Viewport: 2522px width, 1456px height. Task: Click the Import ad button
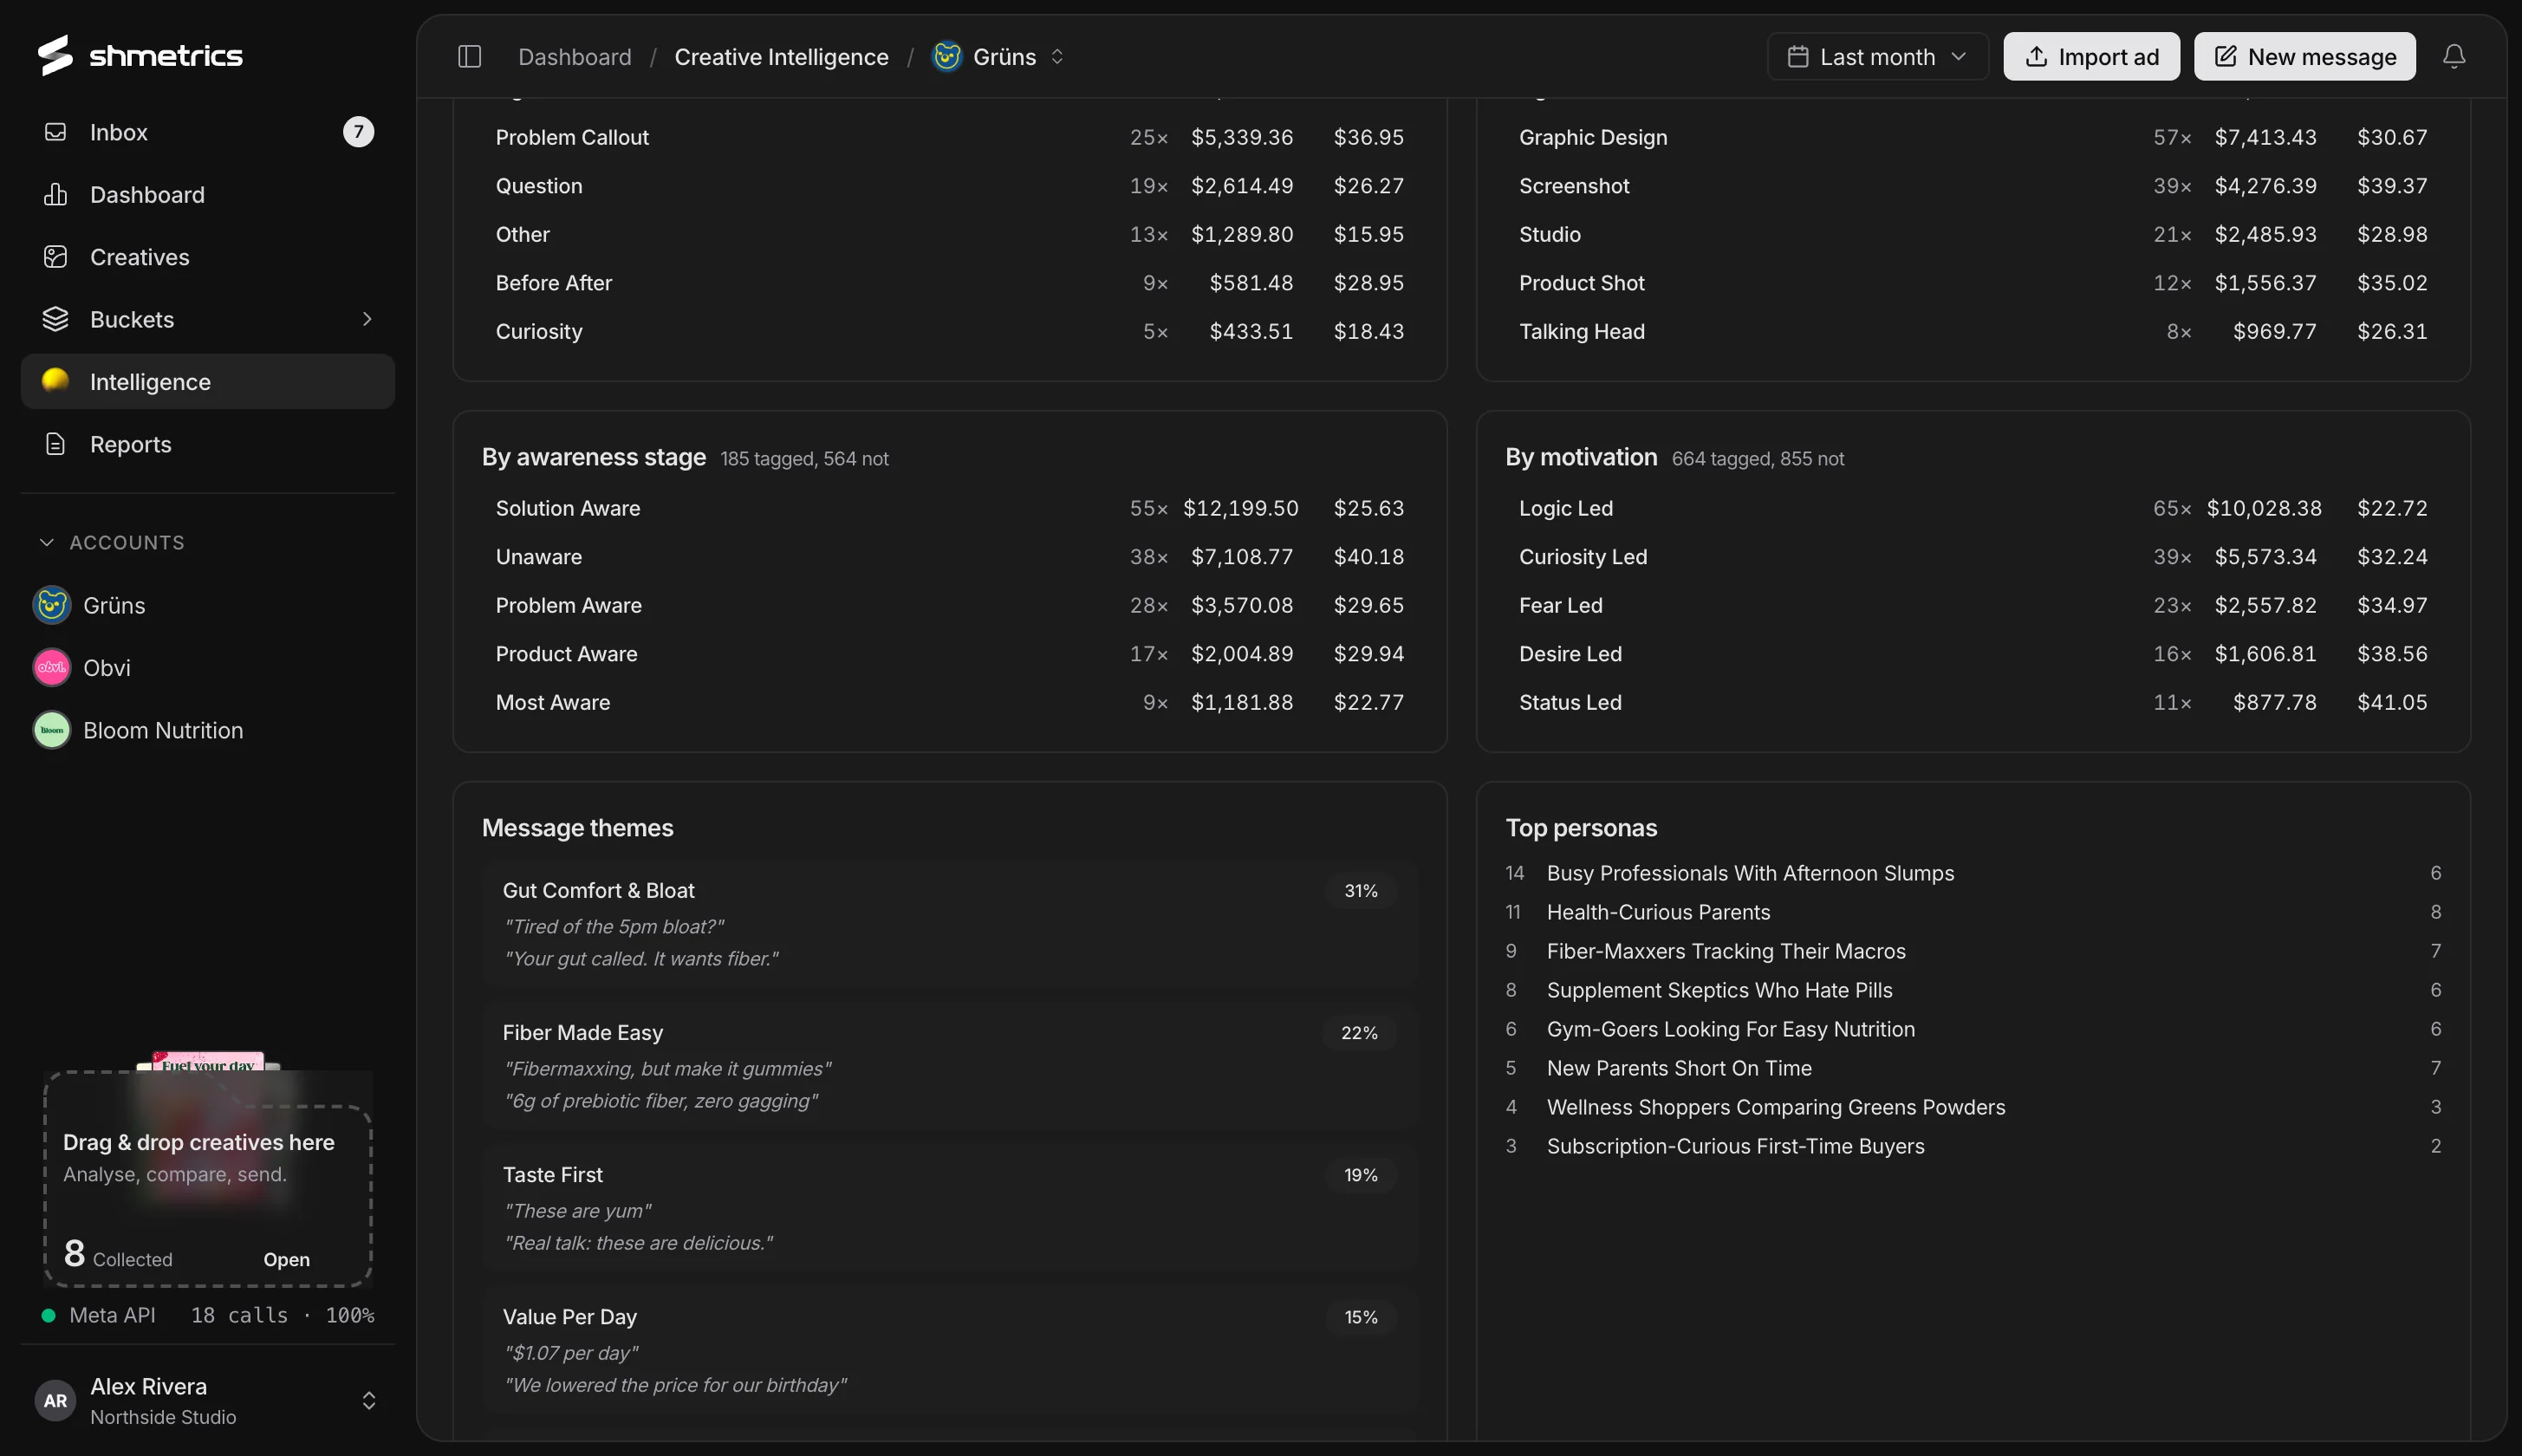(x=2091, y=57)
